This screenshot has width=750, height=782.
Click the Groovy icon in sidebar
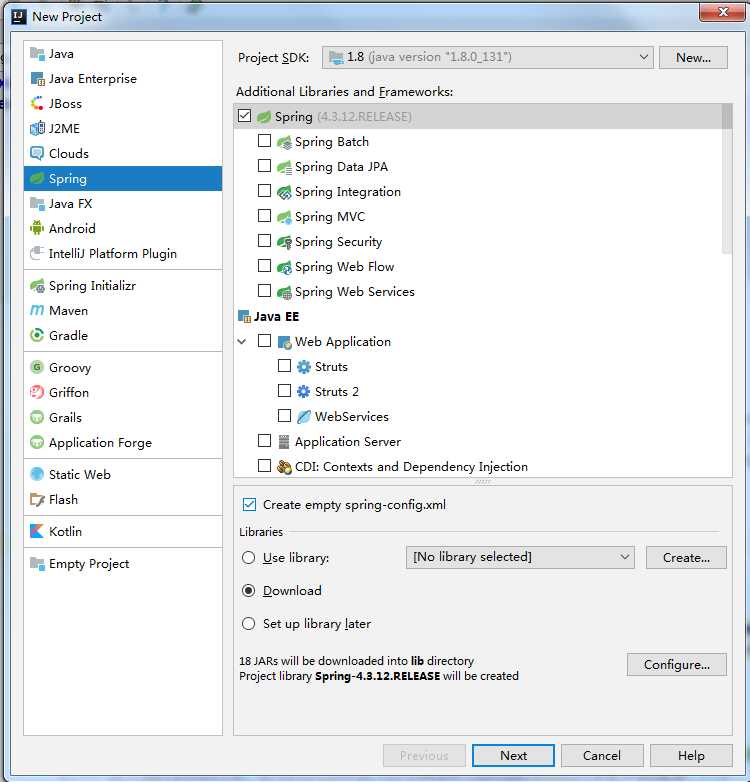point(37,368)
